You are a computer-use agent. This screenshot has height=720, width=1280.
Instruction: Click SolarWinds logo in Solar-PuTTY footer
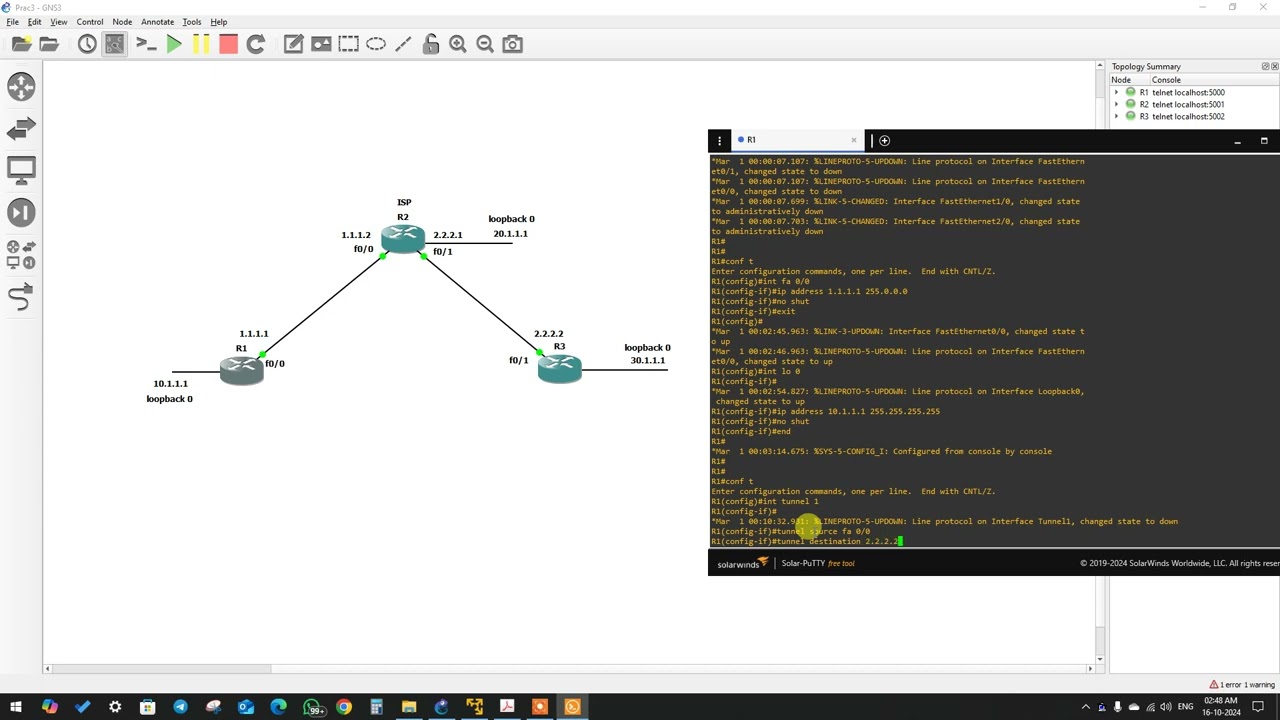coord(742,564)
